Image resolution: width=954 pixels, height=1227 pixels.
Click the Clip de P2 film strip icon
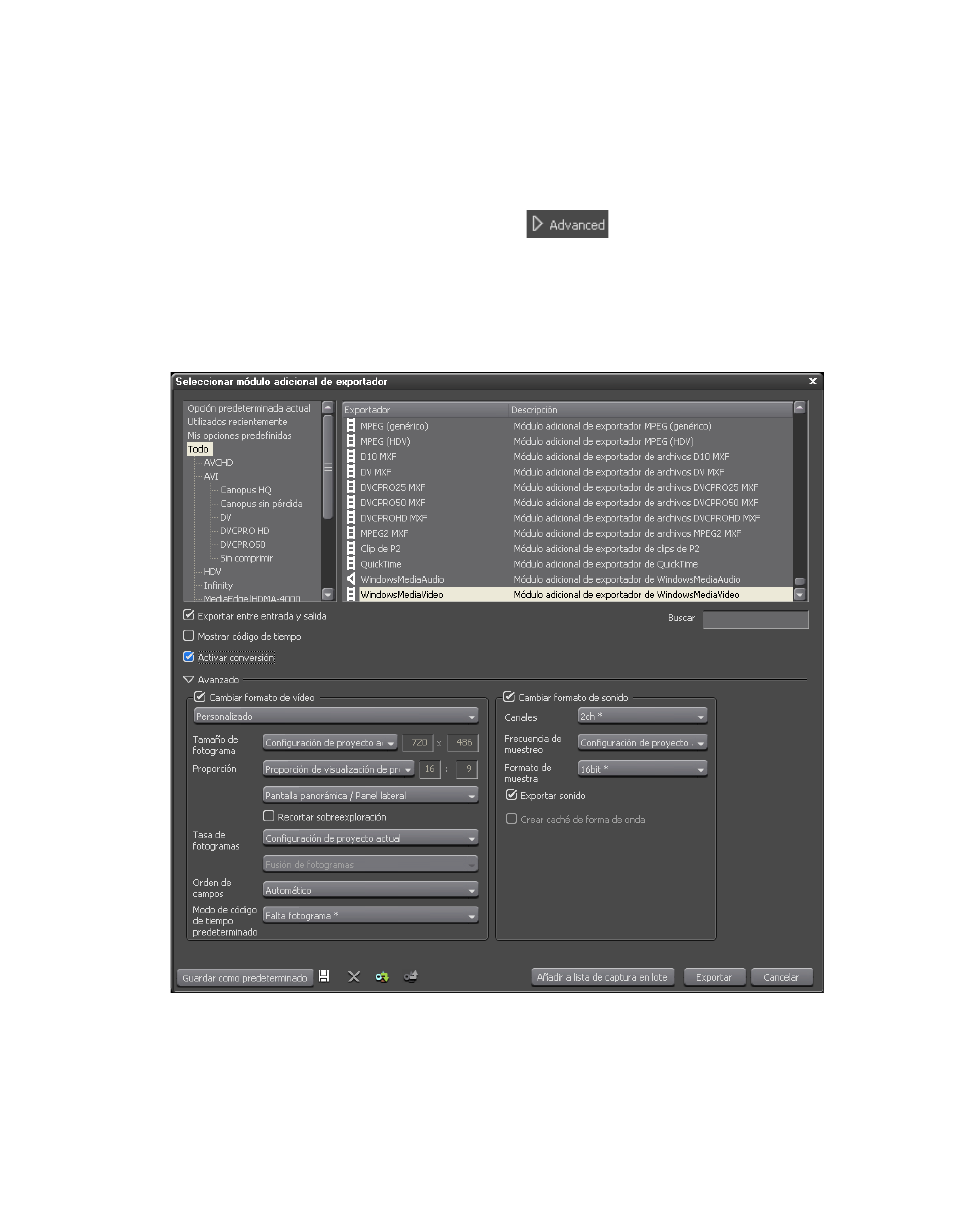tap(351, 548)
